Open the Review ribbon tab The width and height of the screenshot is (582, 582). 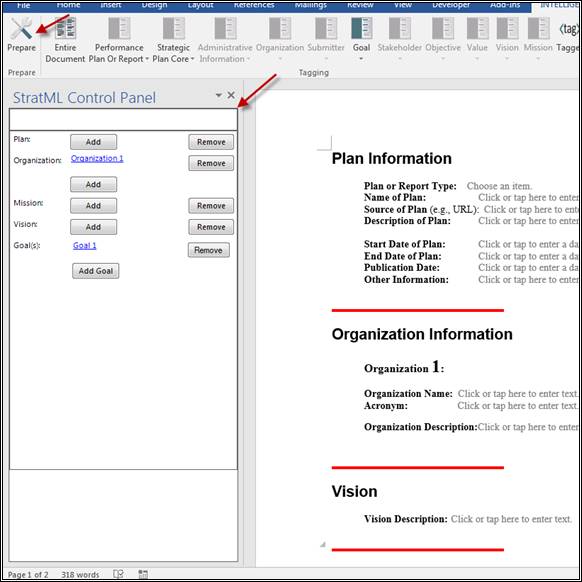[x=360, y=5]
